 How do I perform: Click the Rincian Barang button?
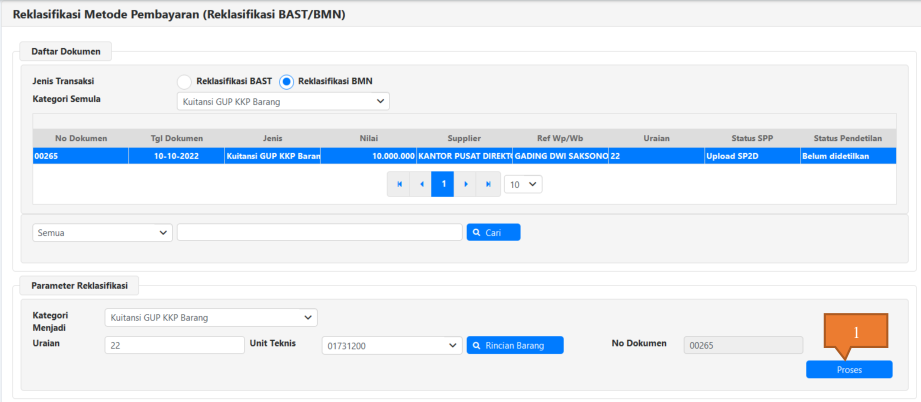[515, 345]
